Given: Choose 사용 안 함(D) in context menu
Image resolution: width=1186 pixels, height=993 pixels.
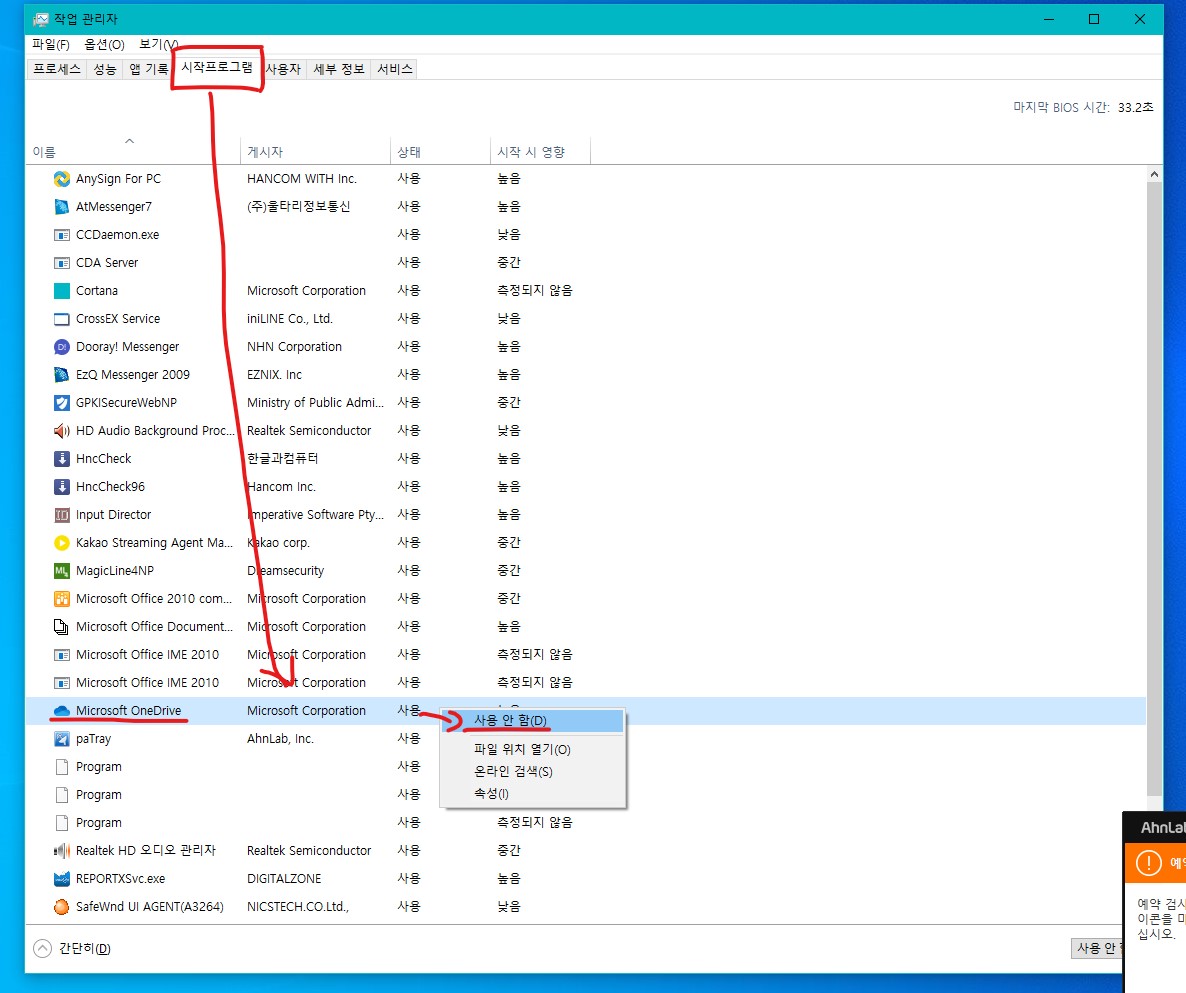Looking at the screenshot, I should click(532, 721).
